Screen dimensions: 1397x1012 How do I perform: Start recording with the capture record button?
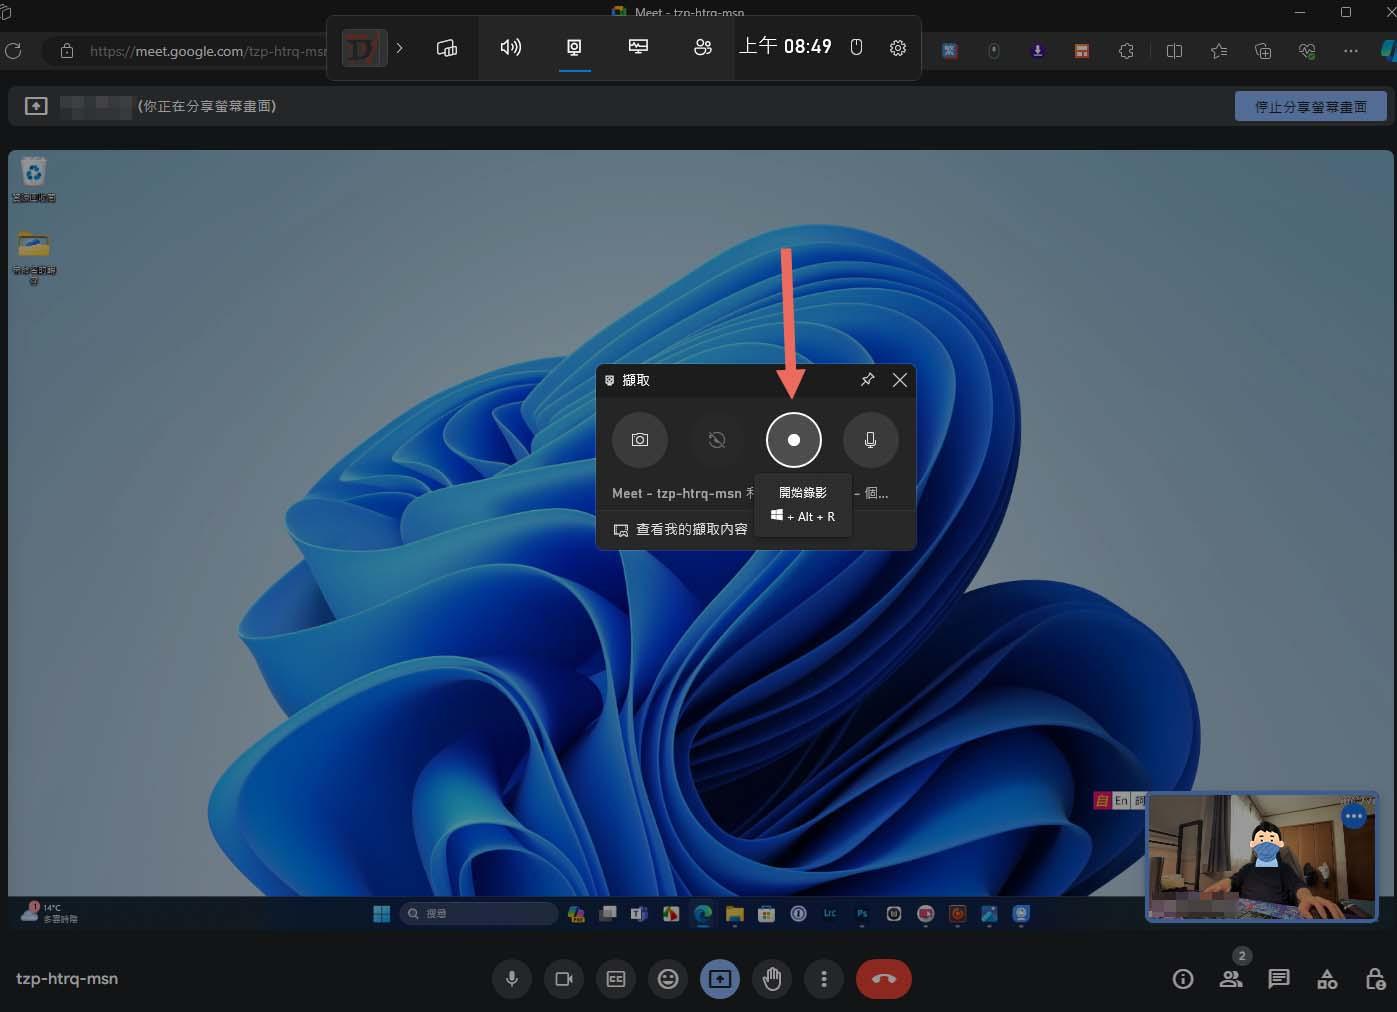(x=793, y=440)
